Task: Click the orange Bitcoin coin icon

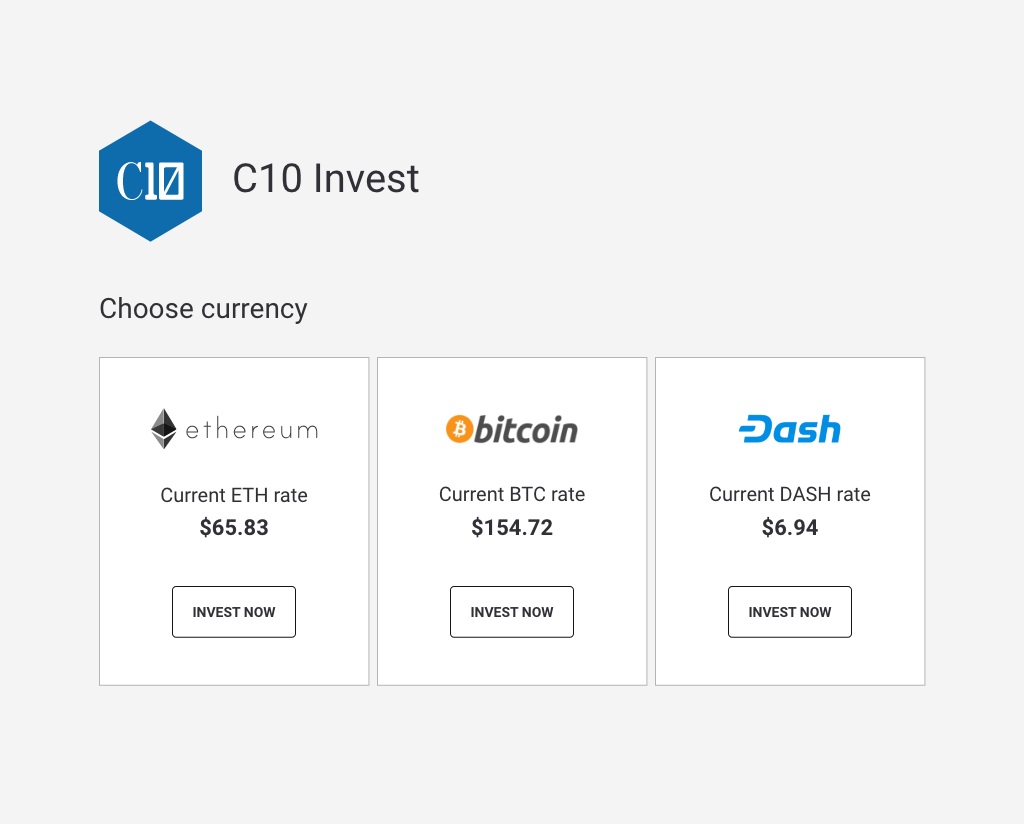Action: click(459, 429)
